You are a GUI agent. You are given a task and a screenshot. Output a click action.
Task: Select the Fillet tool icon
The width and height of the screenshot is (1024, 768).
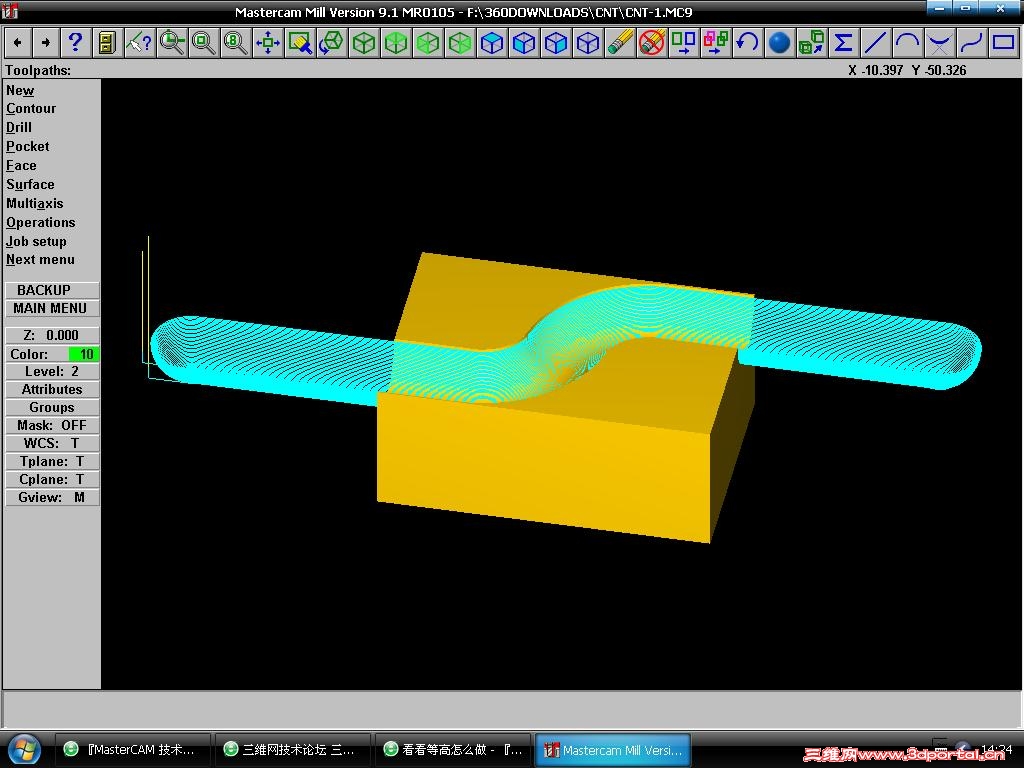939,43
